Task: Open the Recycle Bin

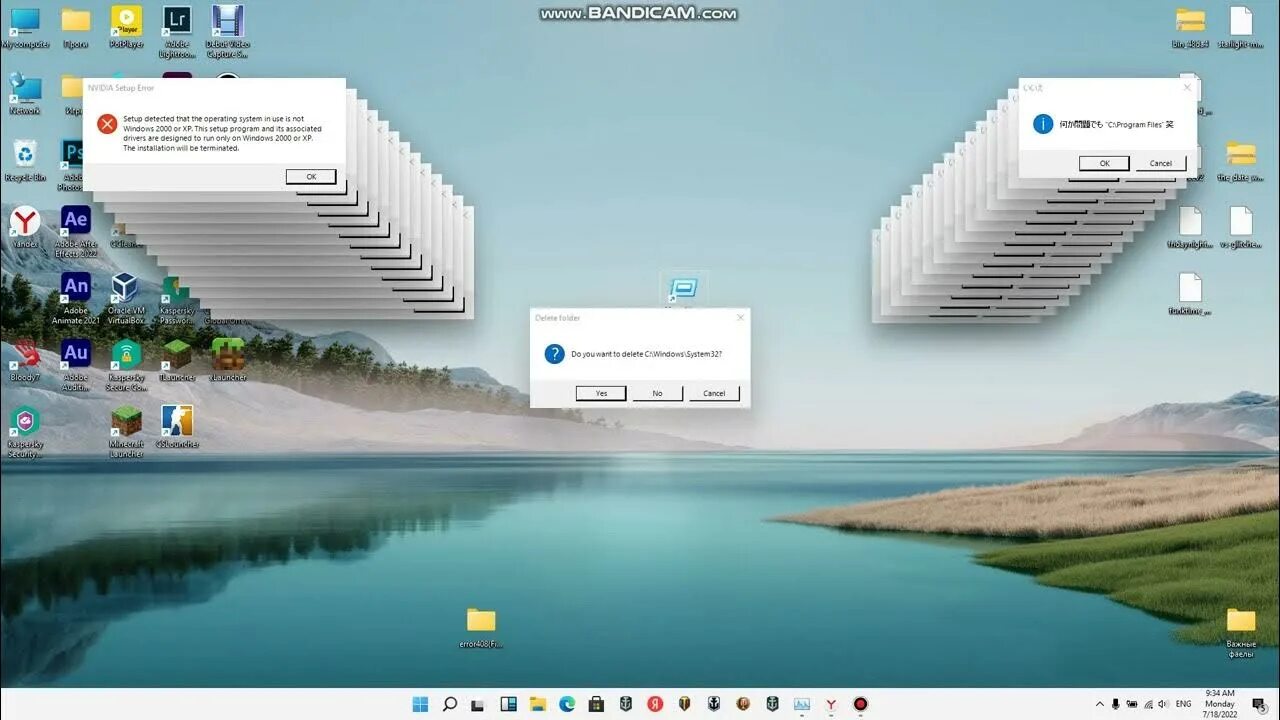Action: click(25, 160)
